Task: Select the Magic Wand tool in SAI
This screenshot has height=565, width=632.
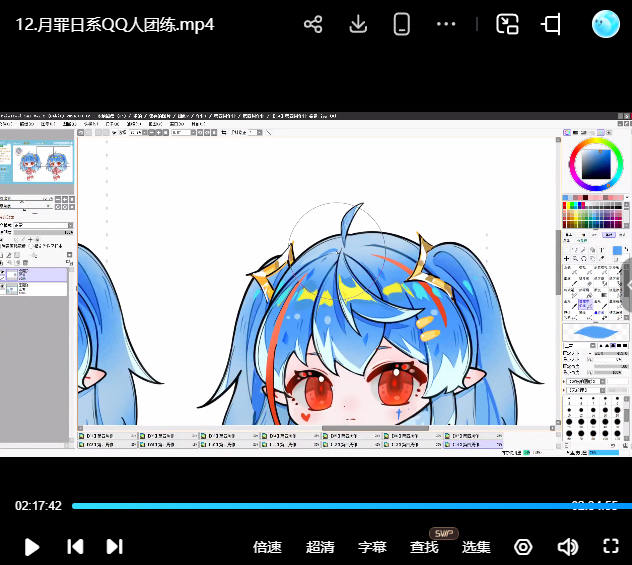Action: (x=583, y=250)
